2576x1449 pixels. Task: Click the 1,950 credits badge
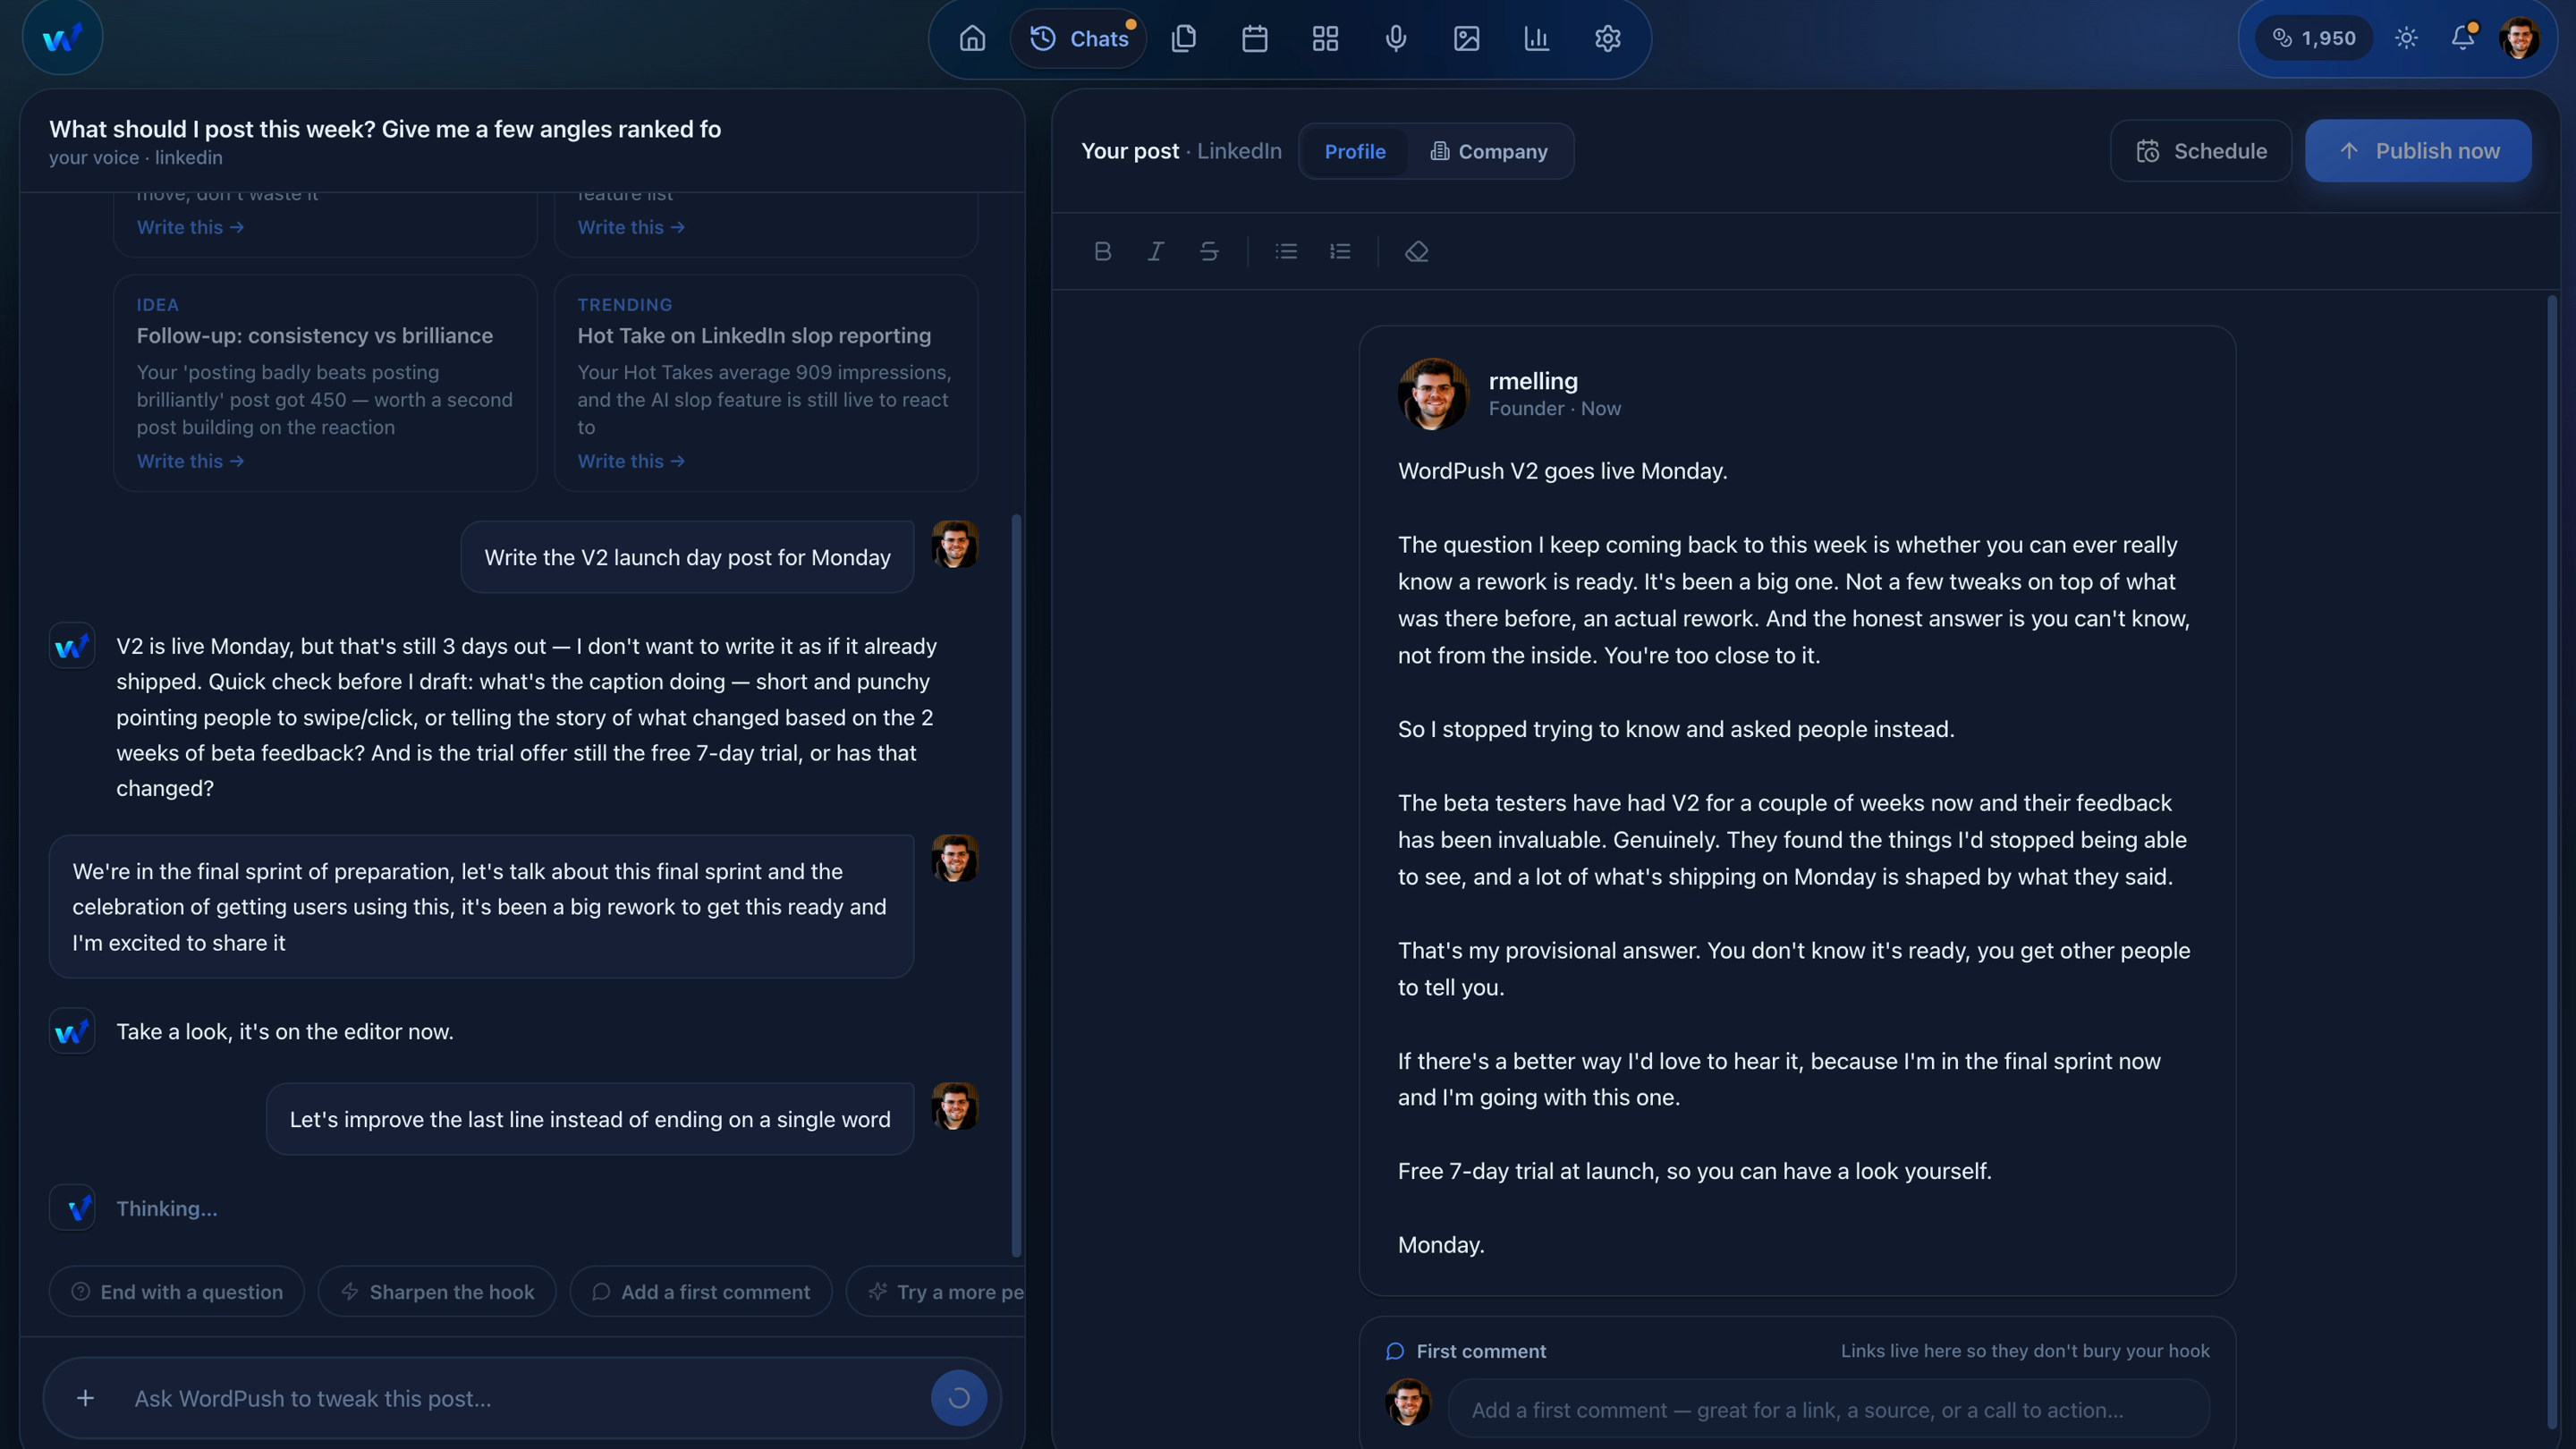[2314, 38]
